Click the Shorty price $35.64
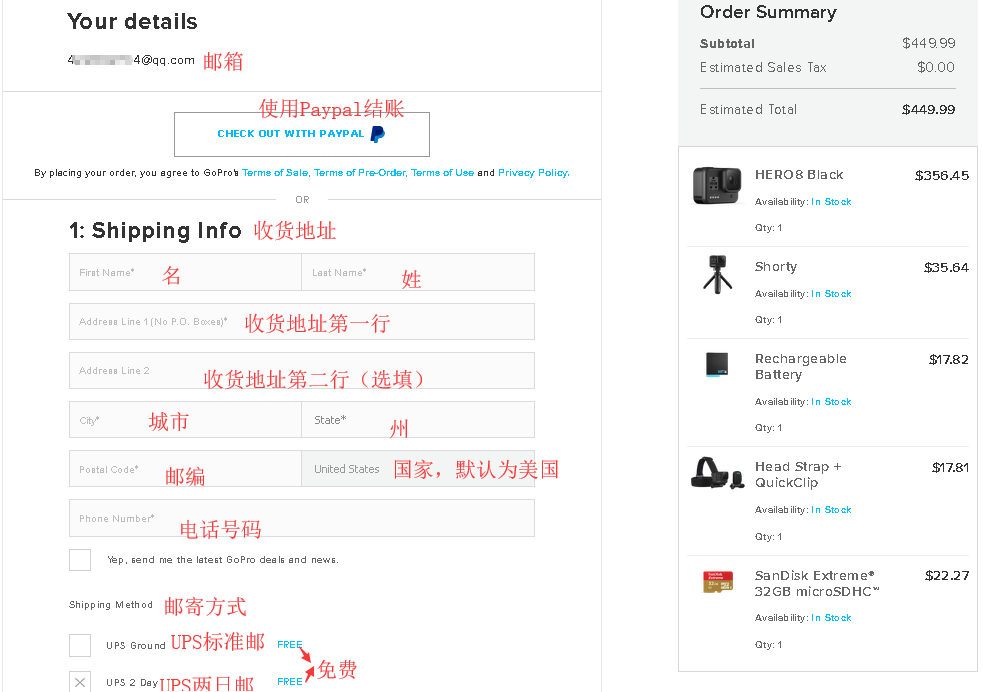This screenshot has width=983, height=692. (946, 268)
